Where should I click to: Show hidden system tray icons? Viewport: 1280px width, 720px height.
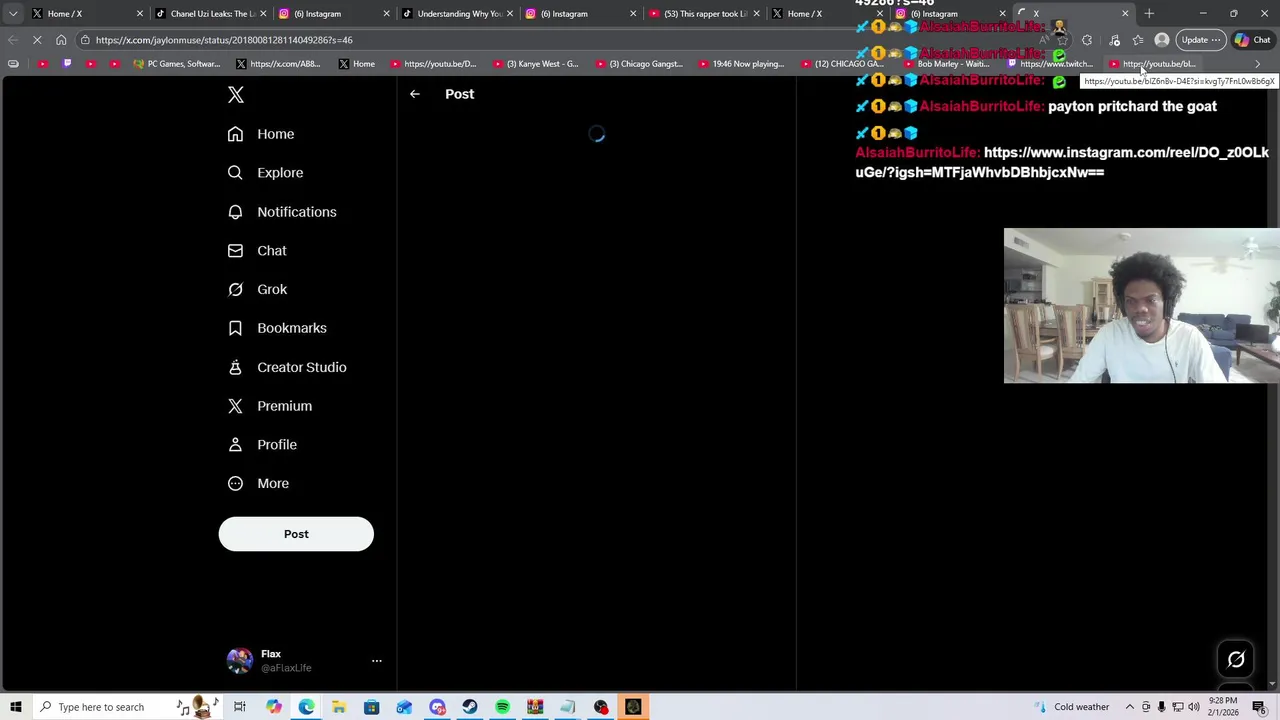(x=1130, y=707)
